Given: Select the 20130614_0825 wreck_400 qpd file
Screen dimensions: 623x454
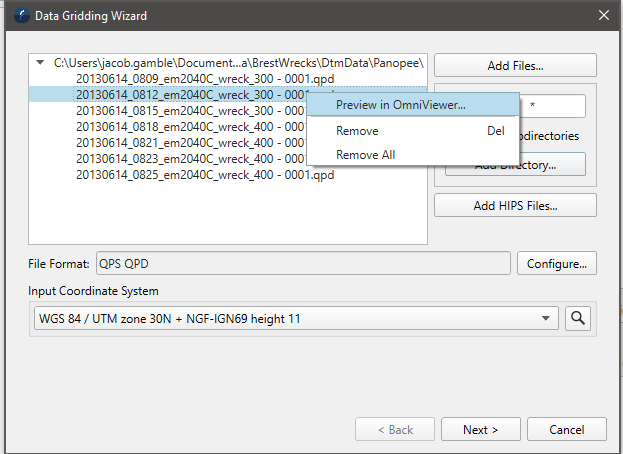Looking at the screenshot, I should coord(204,174).
